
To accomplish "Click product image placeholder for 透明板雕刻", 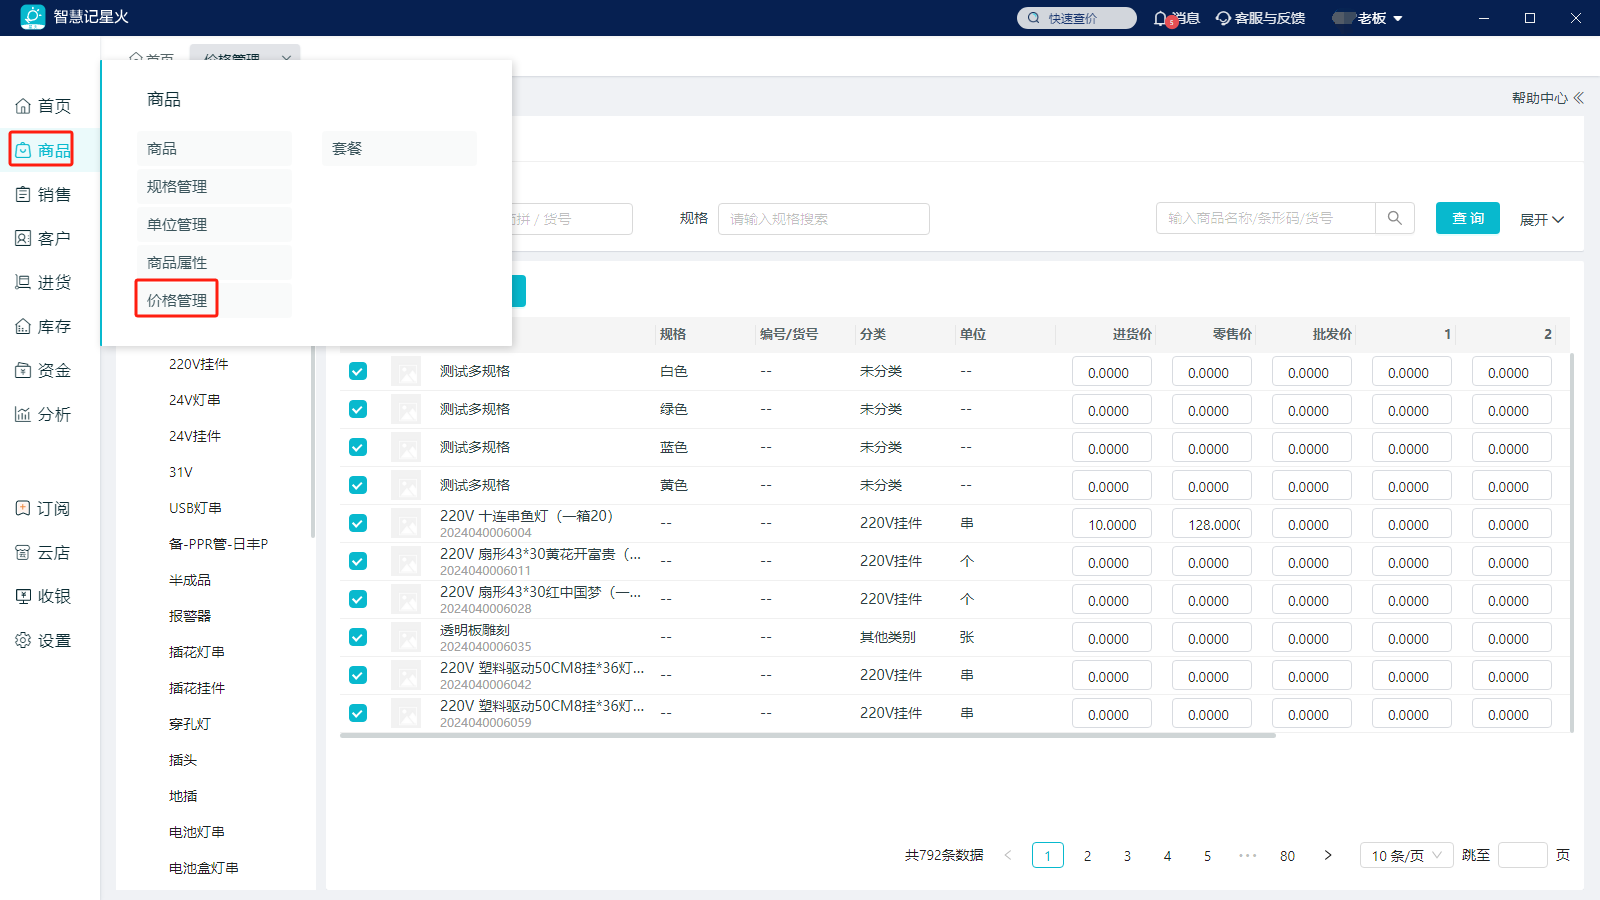I will (x=406, y=638).
